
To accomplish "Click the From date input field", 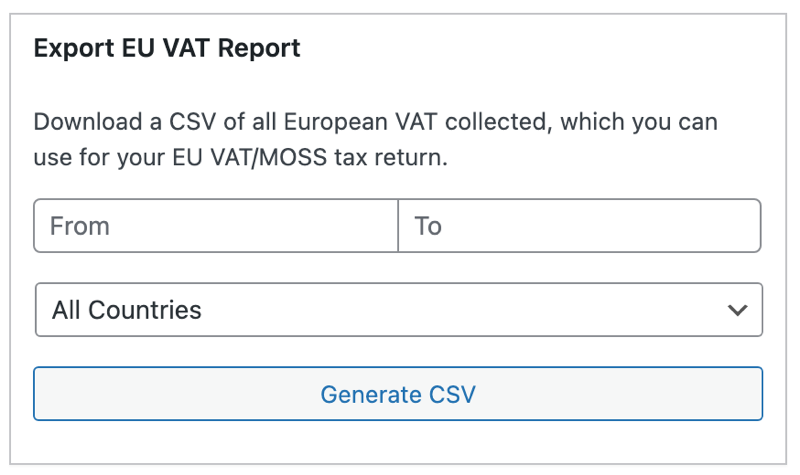I will tap(216, 226).
